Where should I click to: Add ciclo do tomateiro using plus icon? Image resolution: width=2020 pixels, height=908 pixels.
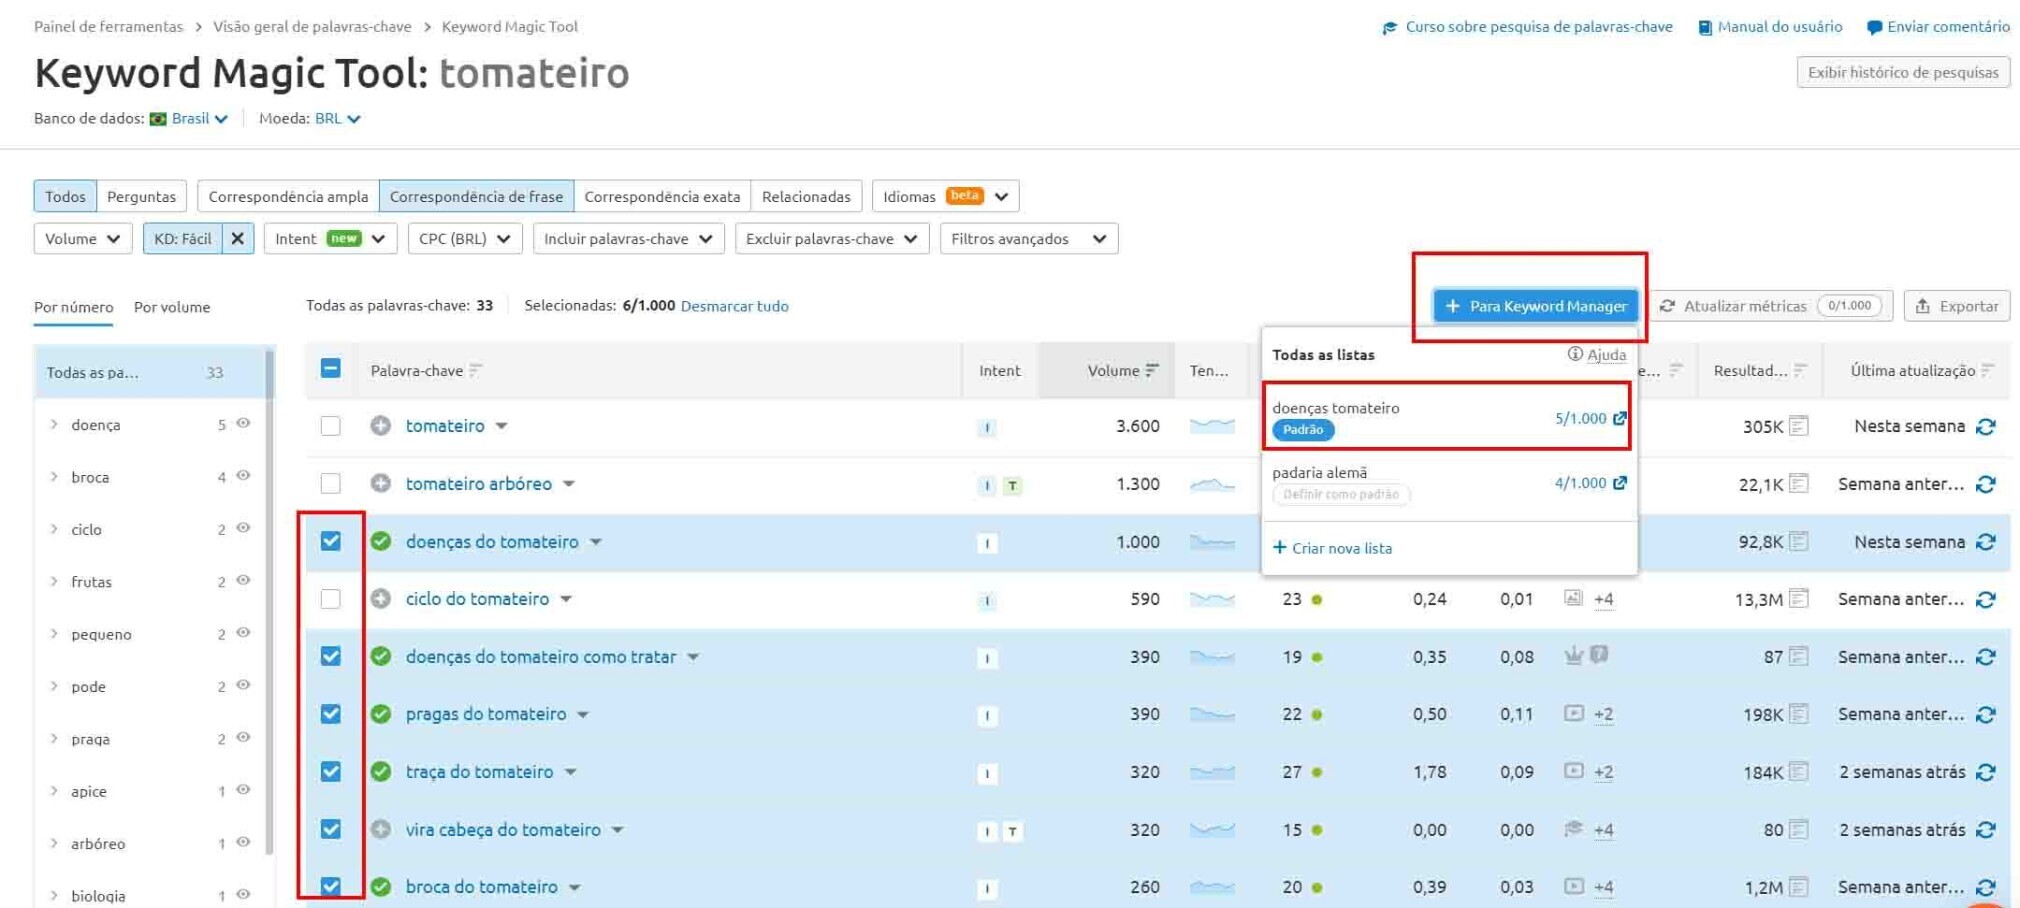pyautogui.click(x=380, y=599)
